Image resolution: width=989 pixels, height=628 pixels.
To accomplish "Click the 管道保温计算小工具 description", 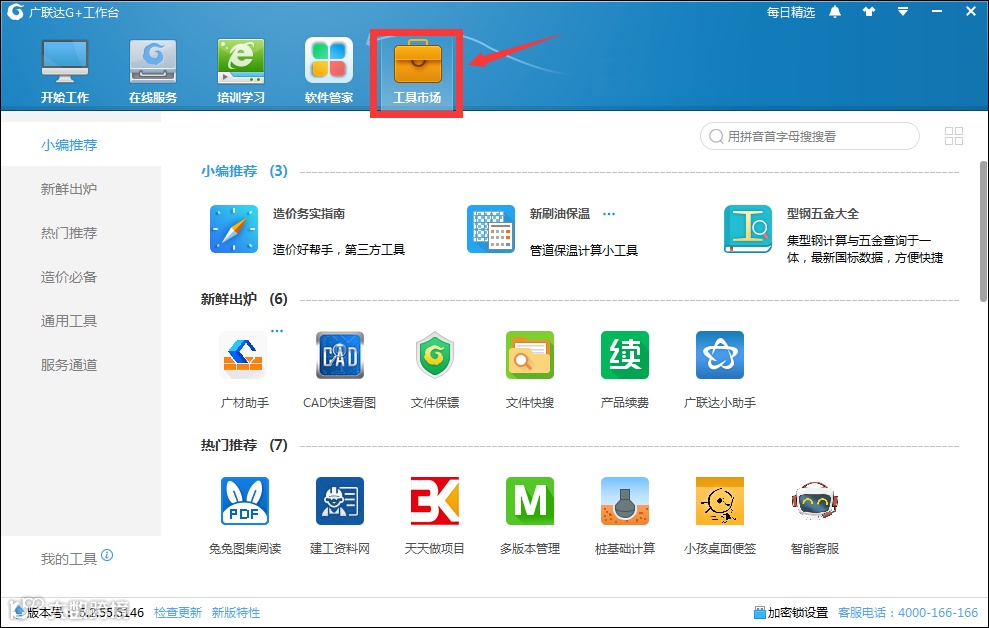I will pos(583,251).
